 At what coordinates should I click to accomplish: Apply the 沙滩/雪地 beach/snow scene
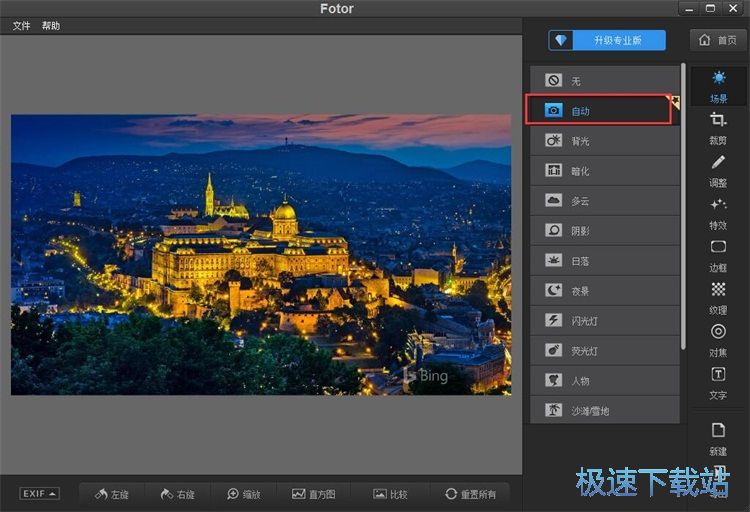coord(605,410)
